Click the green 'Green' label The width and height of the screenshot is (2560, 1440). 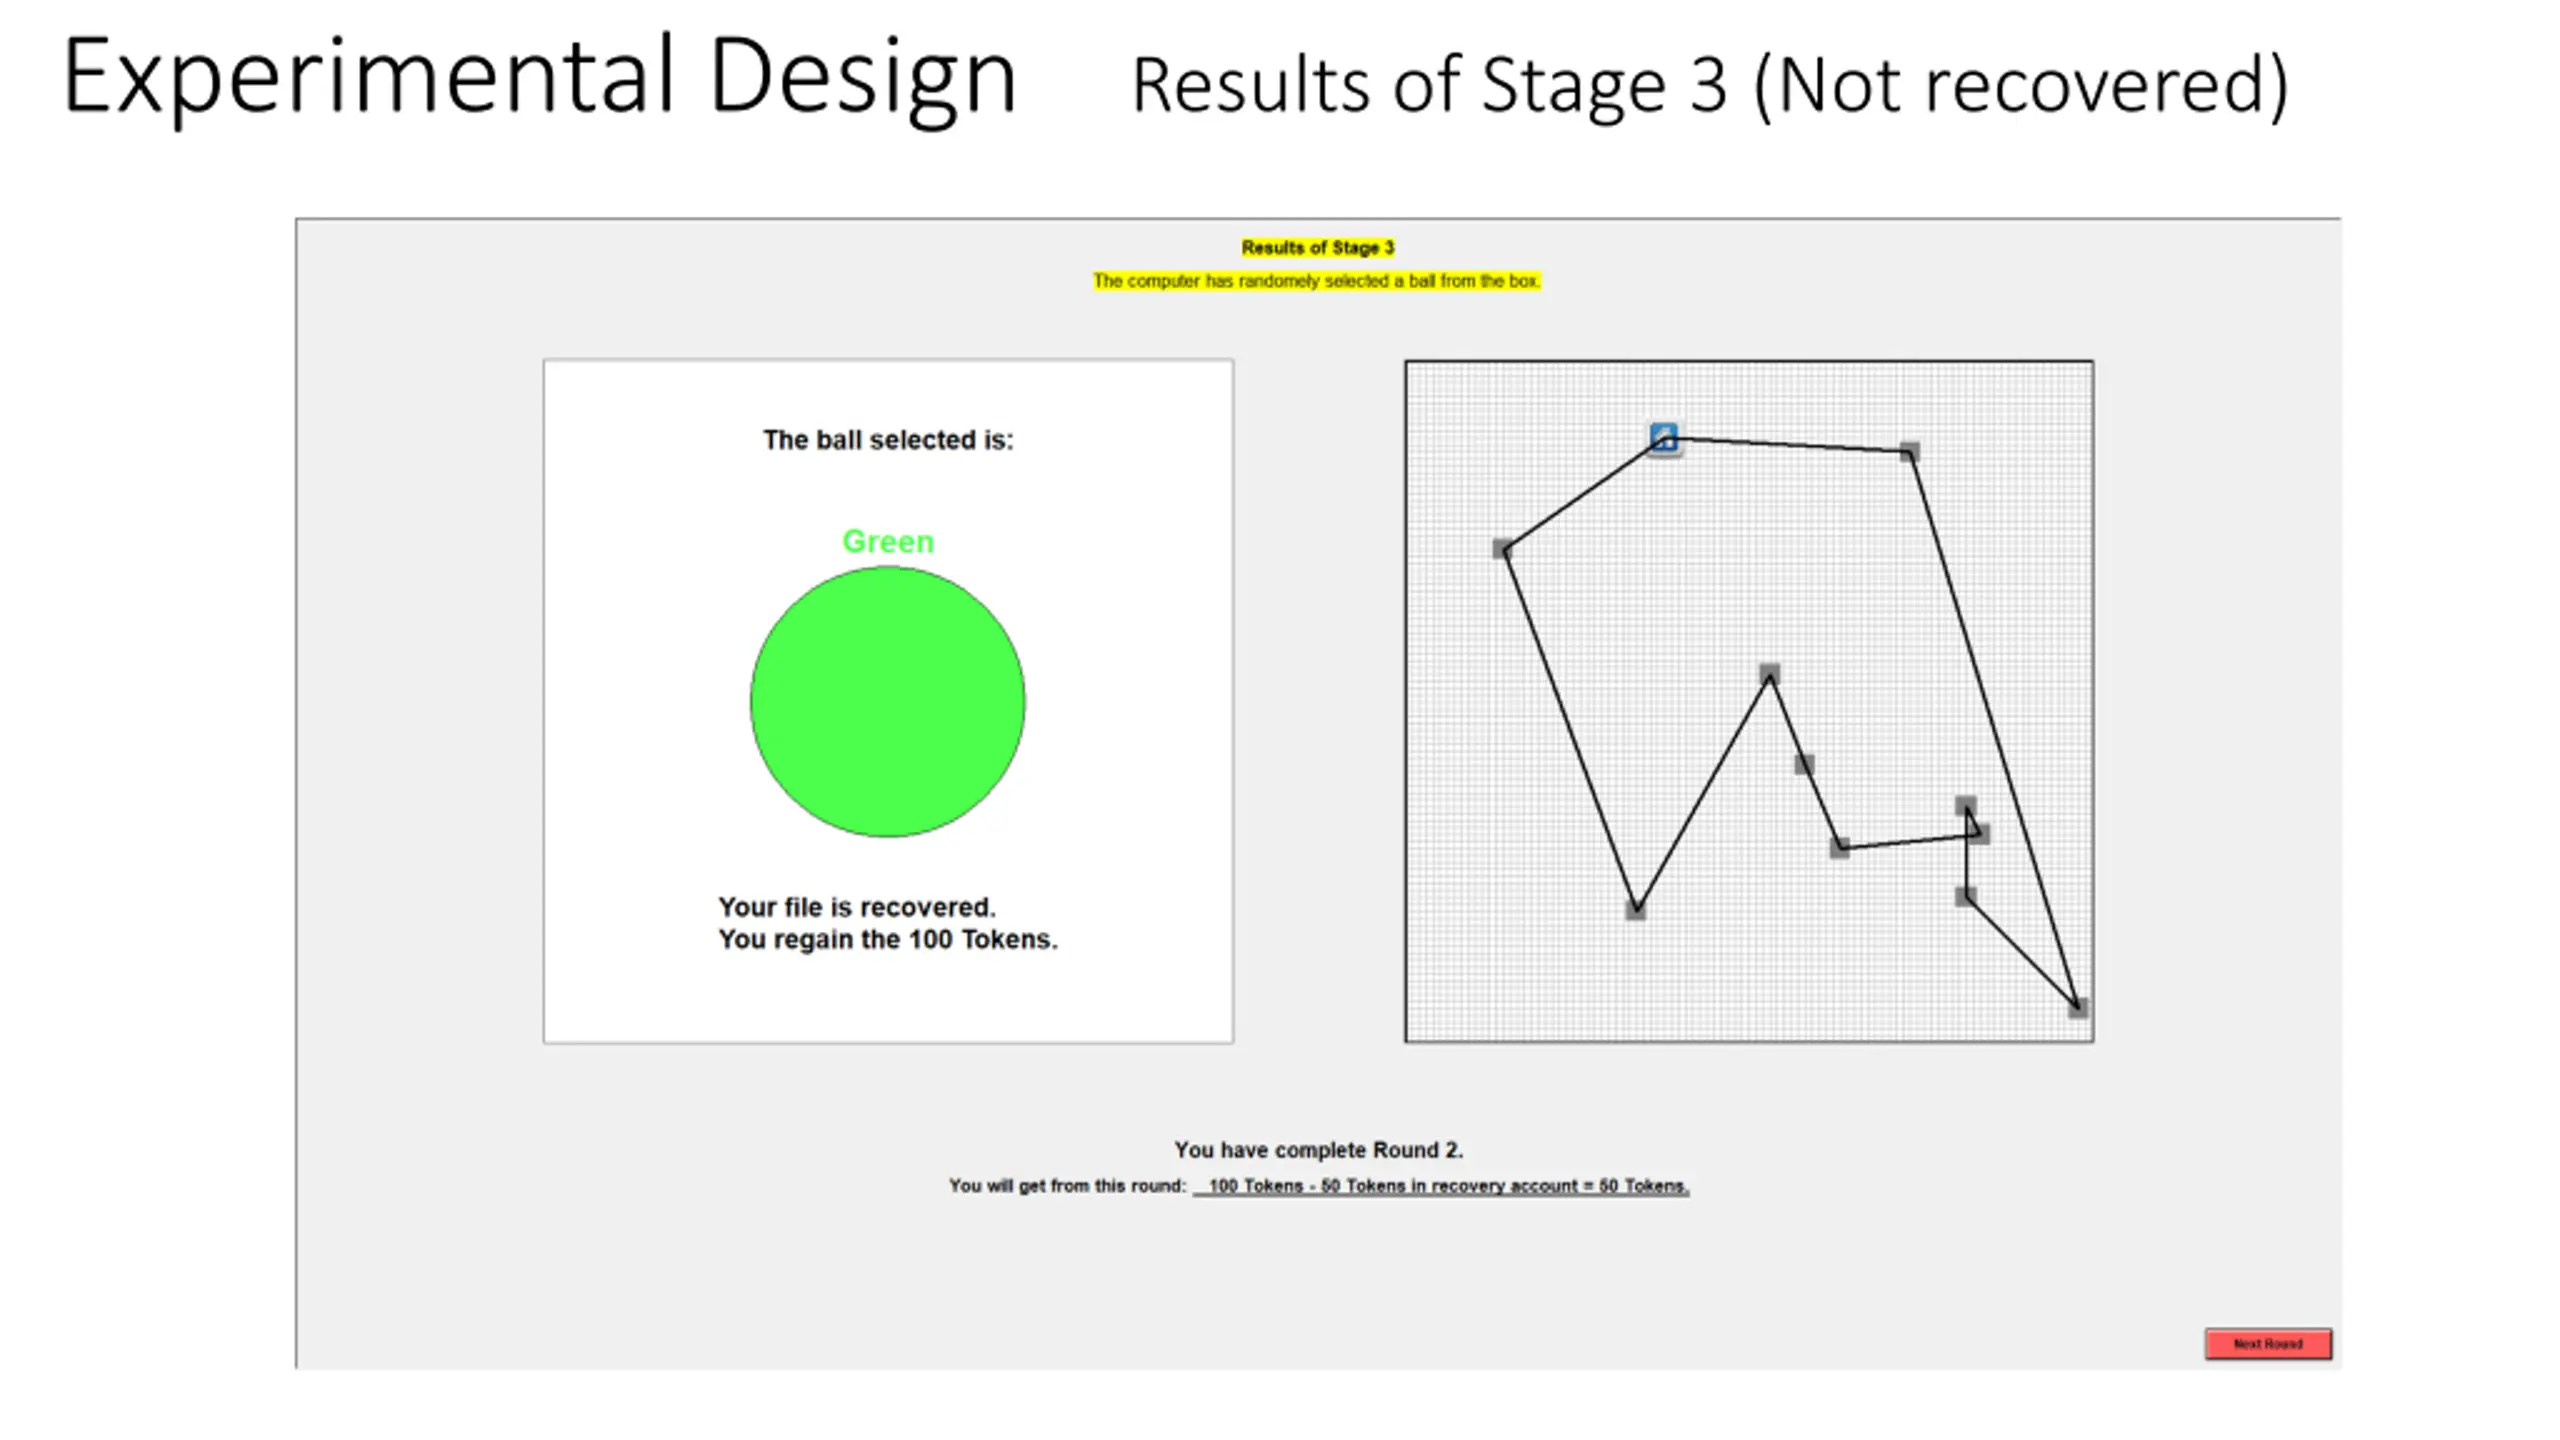[x=888, y=541]
